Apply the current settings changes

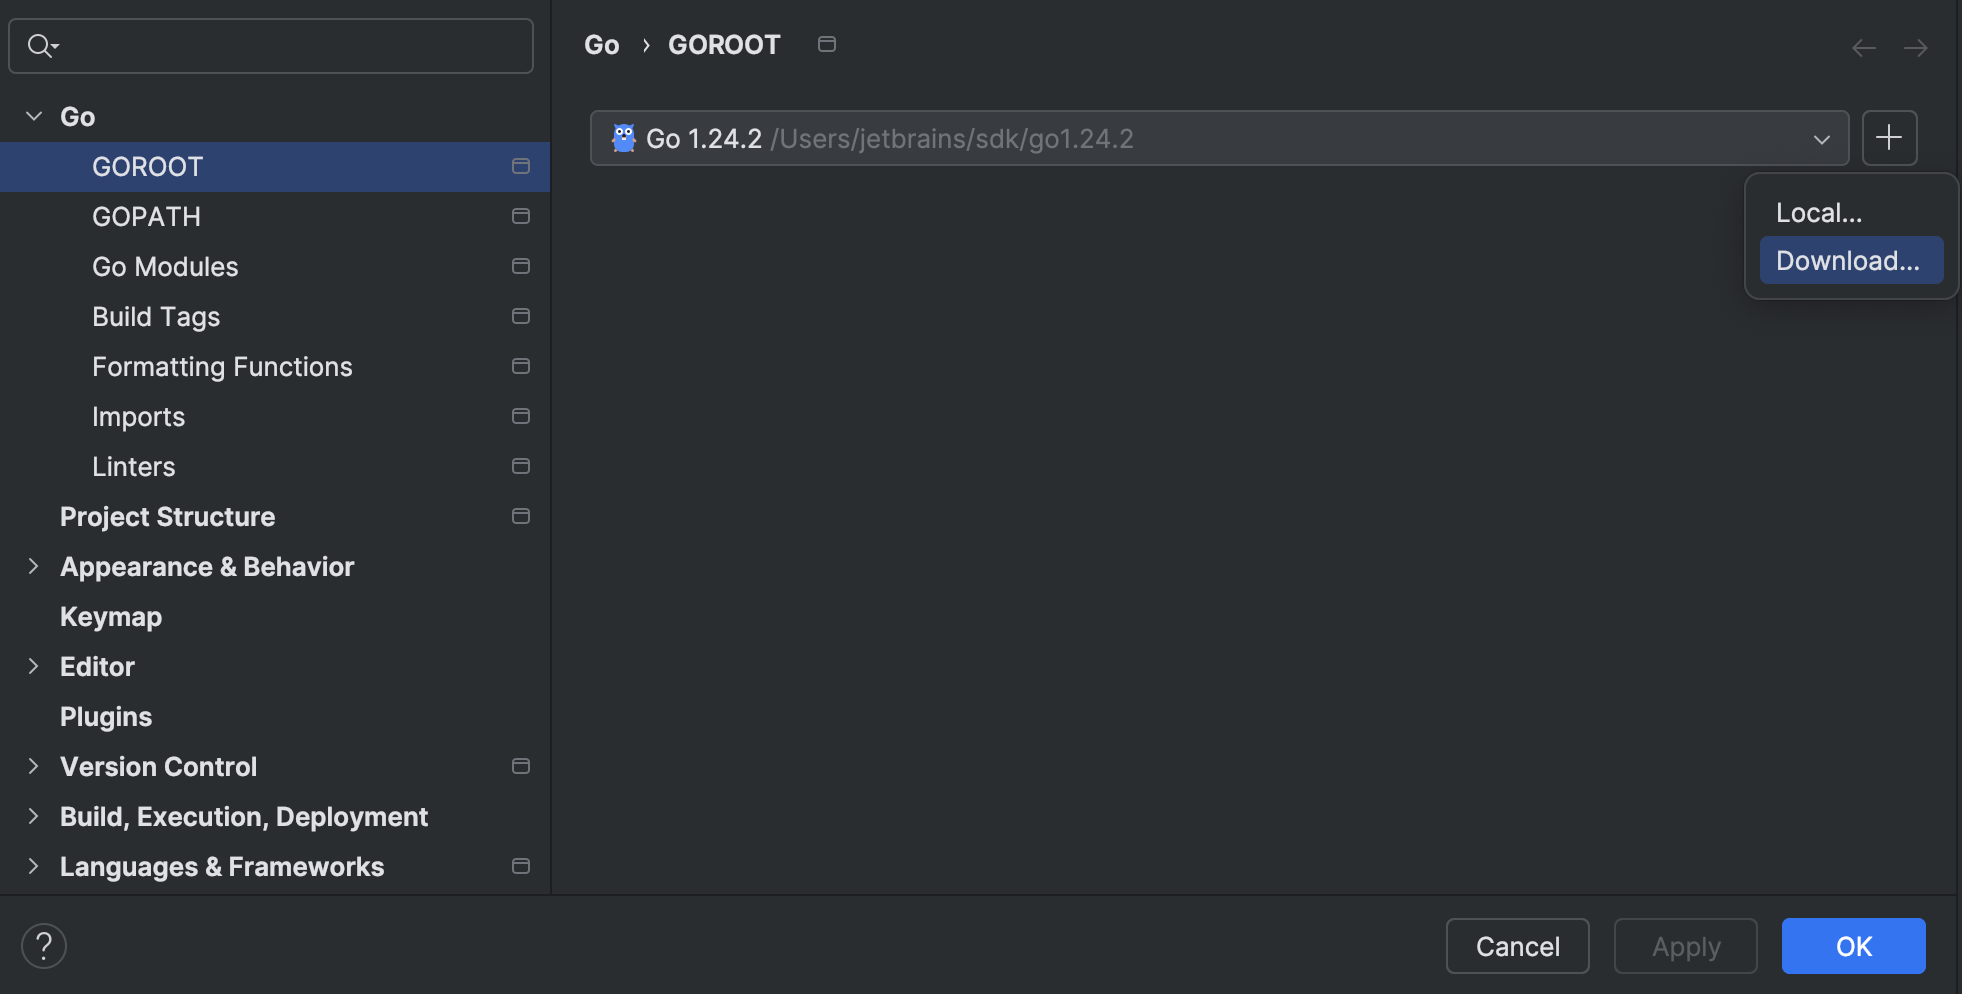pos(1684,946)
